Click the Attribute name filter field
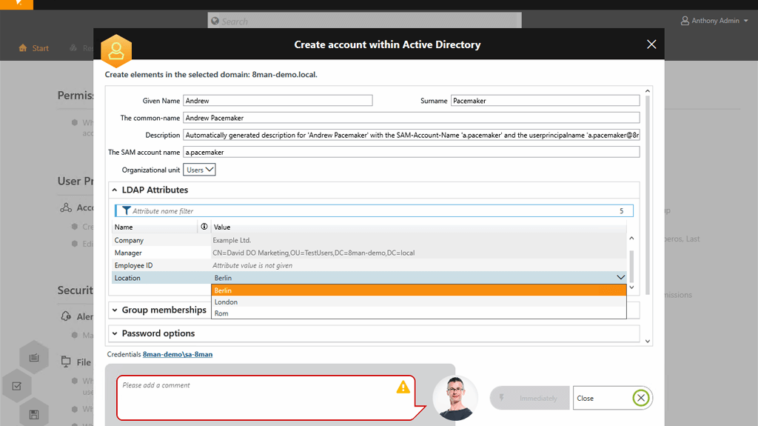Image resolution: width=758 pixels, height=426 pixels. (370, 211)
